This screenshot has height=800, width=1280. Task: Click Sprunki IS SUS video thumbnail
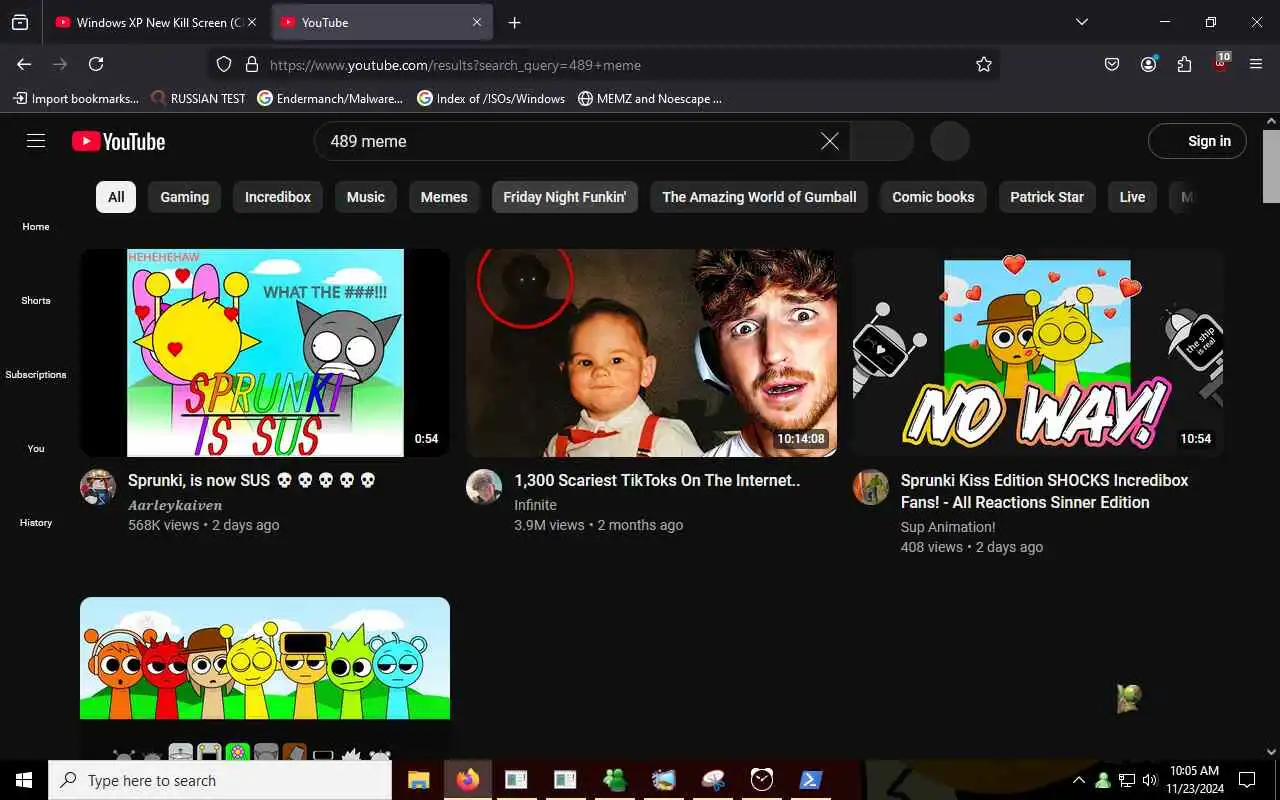coord(265,353)
